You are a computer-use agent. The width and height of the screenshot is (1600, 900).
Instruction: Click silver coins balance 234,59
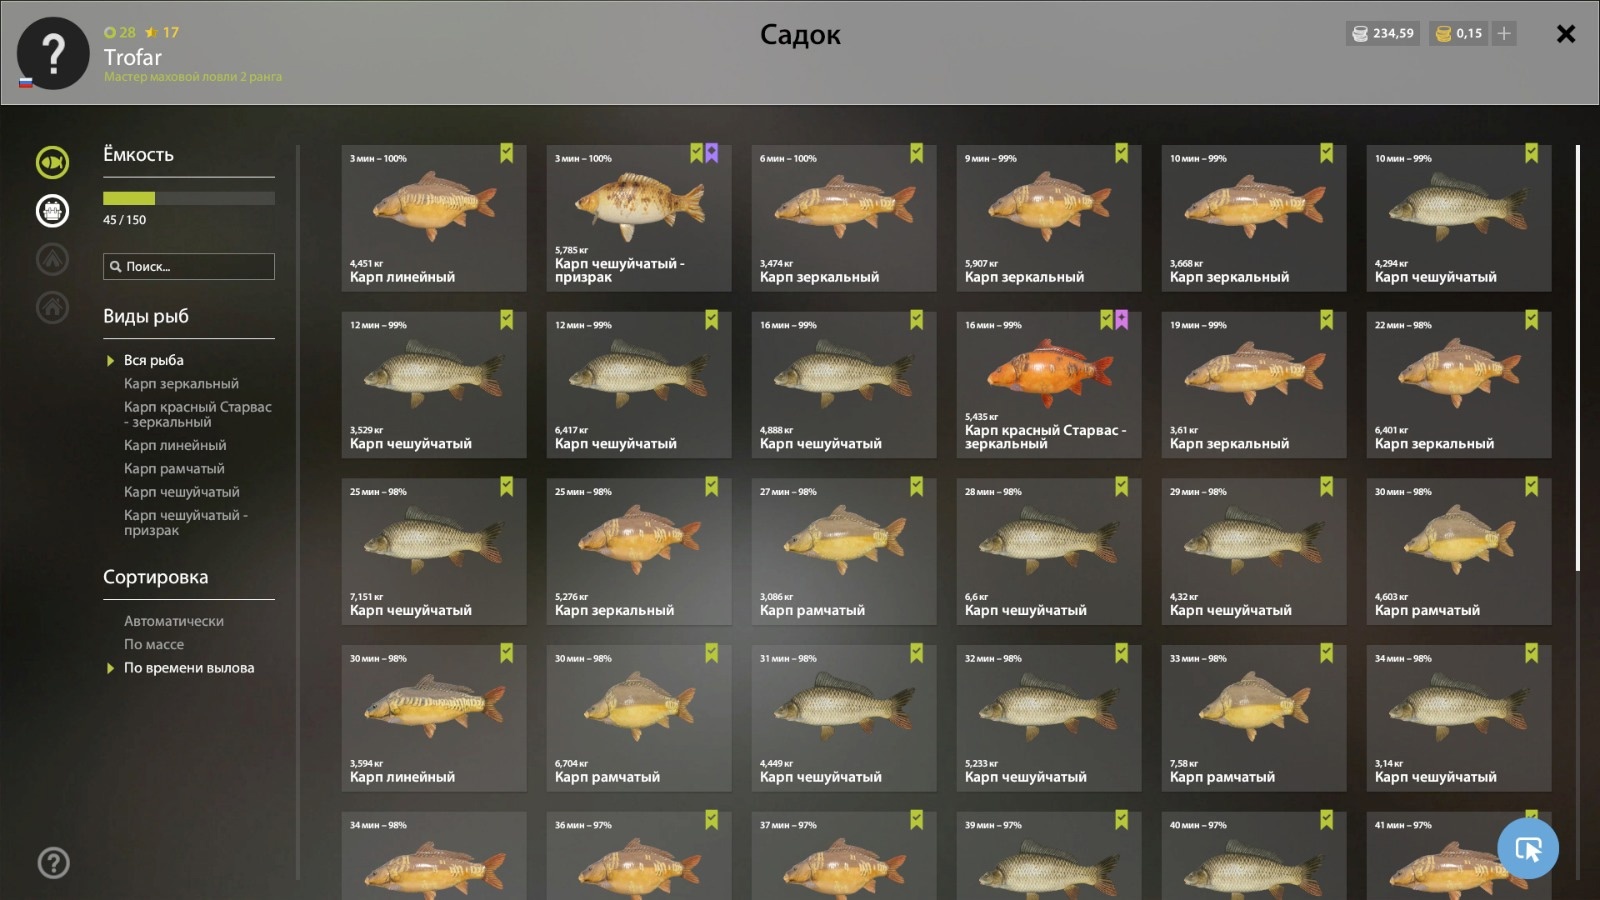click(x=1383, y=33)
